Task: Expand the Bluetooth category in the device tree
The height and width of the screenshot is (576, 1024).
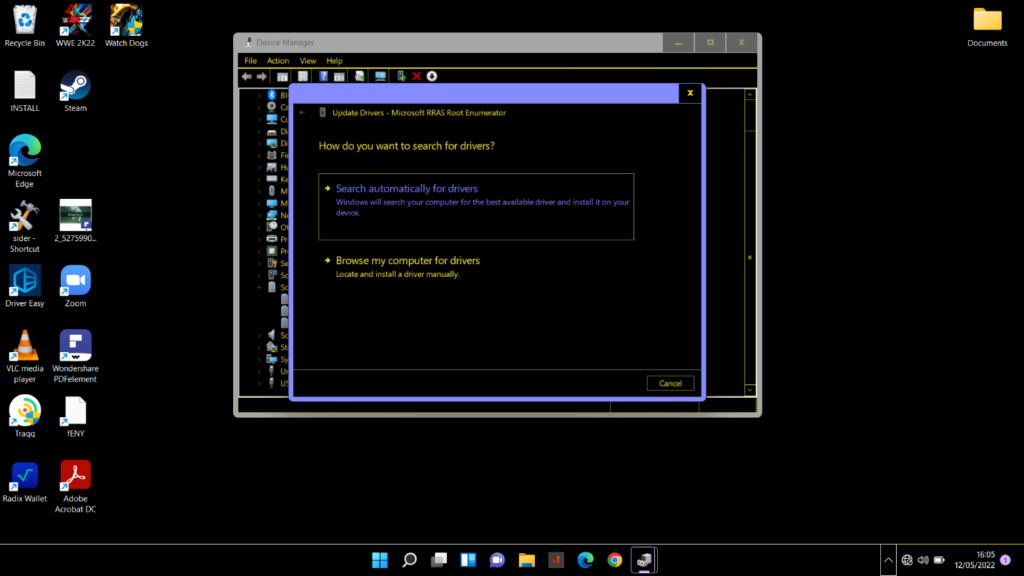Action: 258,93
